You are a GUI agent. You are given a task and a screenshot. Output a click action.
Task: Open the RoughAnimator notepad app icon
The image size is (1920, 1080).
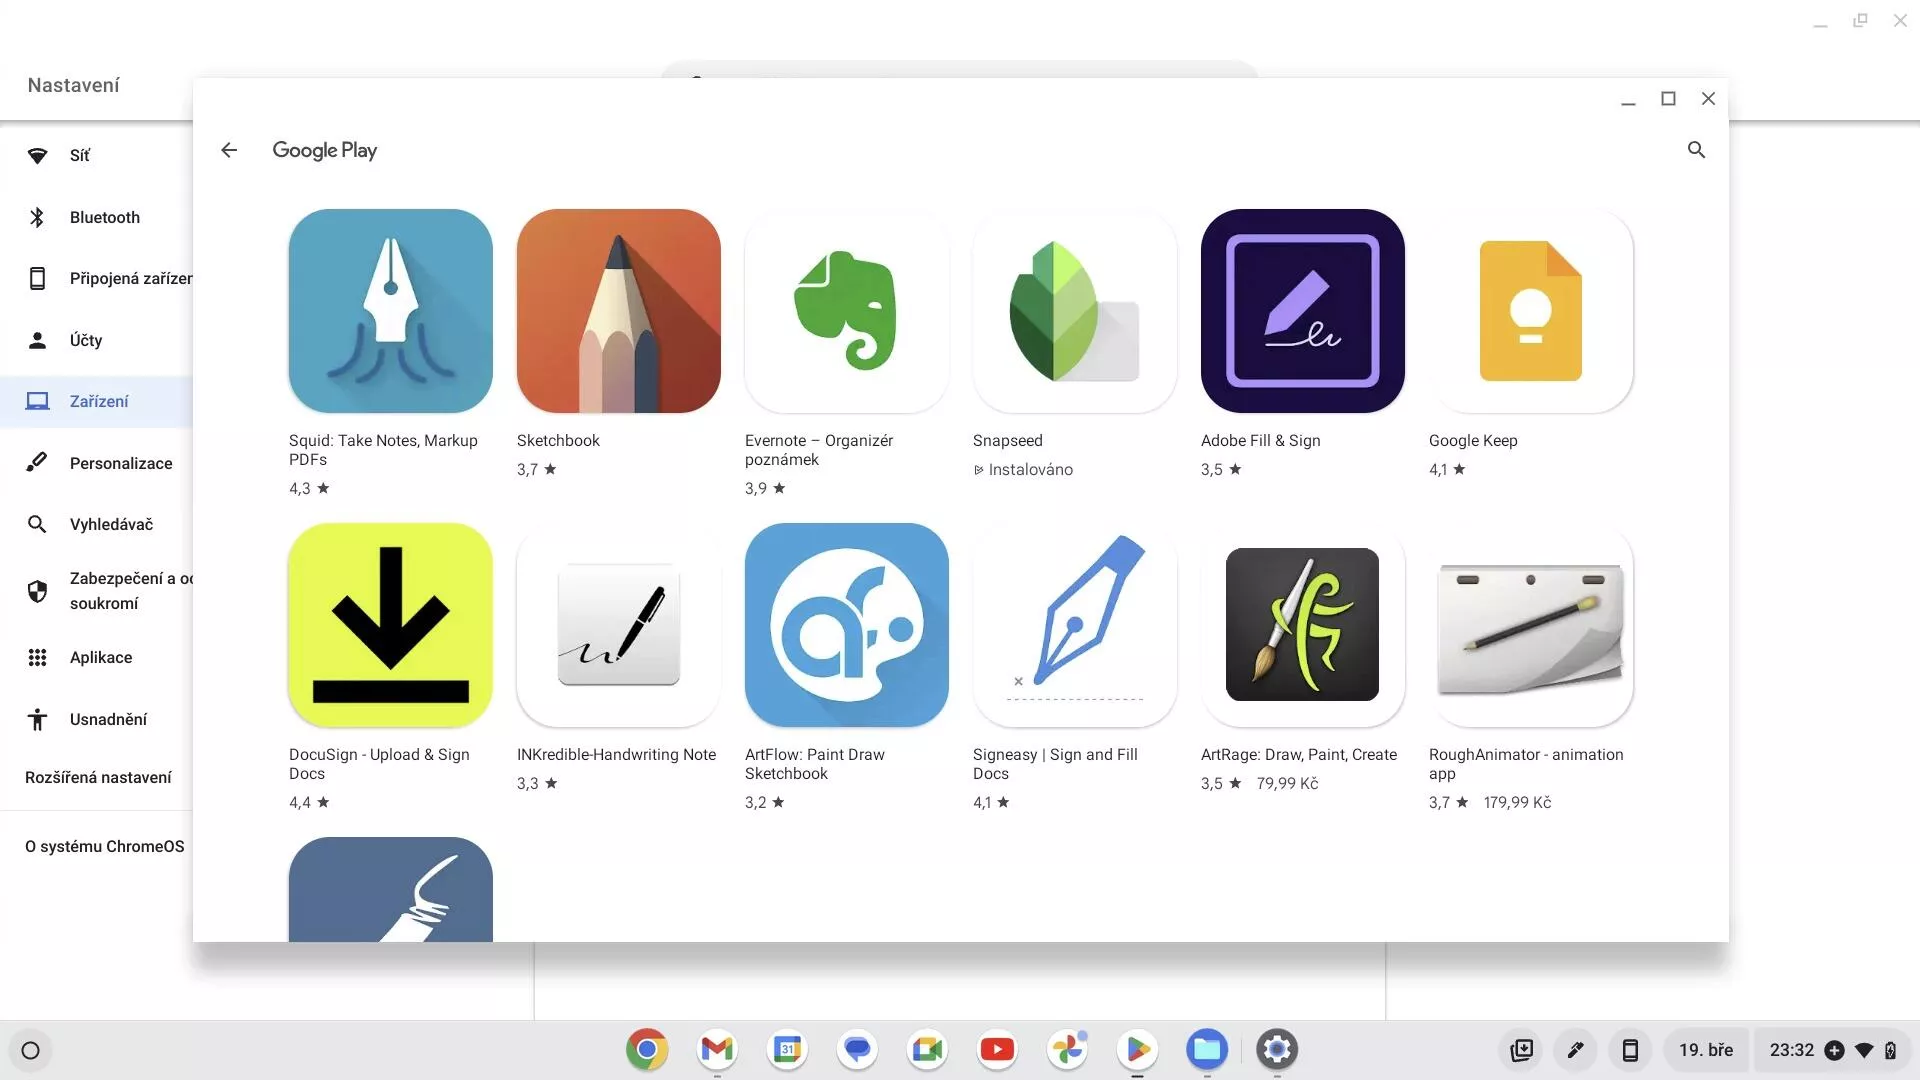(x=1530, y=625)
